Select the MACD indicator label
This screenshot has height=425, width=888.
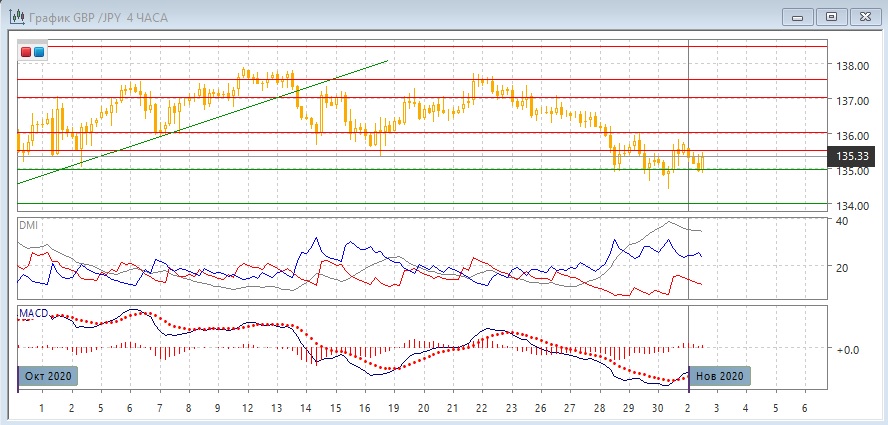pyautogui.click(x=33, y=313)
